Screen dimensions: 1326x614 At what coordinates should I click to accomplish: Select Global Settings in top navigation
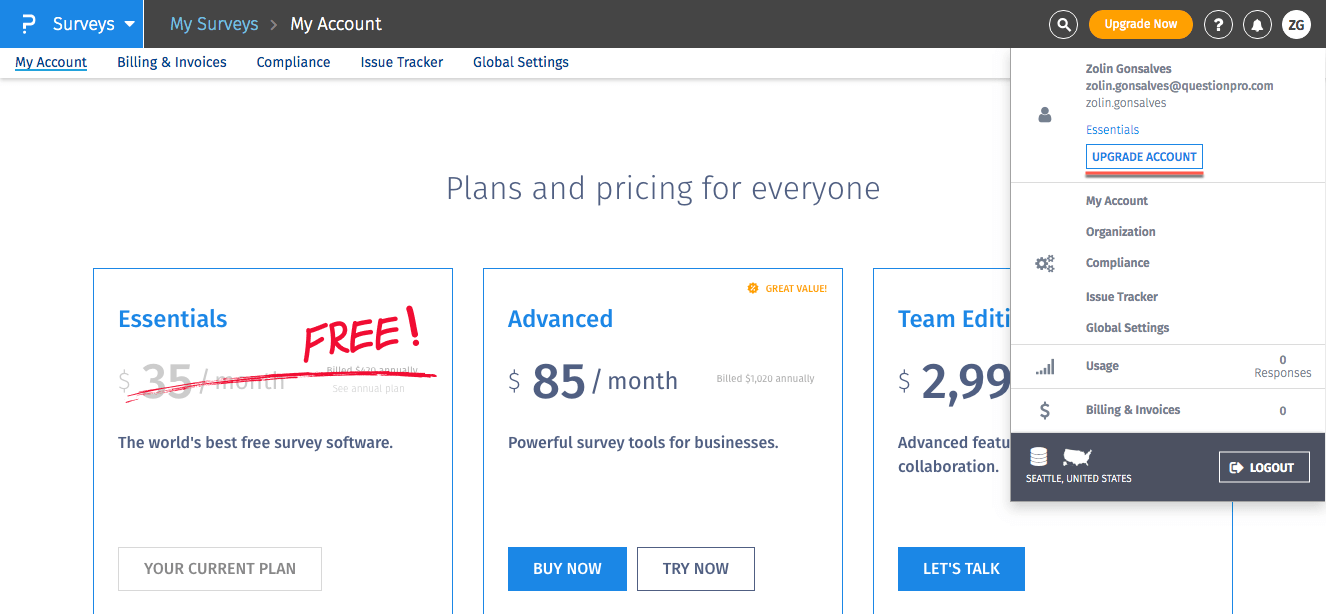[x=520, y=62]
